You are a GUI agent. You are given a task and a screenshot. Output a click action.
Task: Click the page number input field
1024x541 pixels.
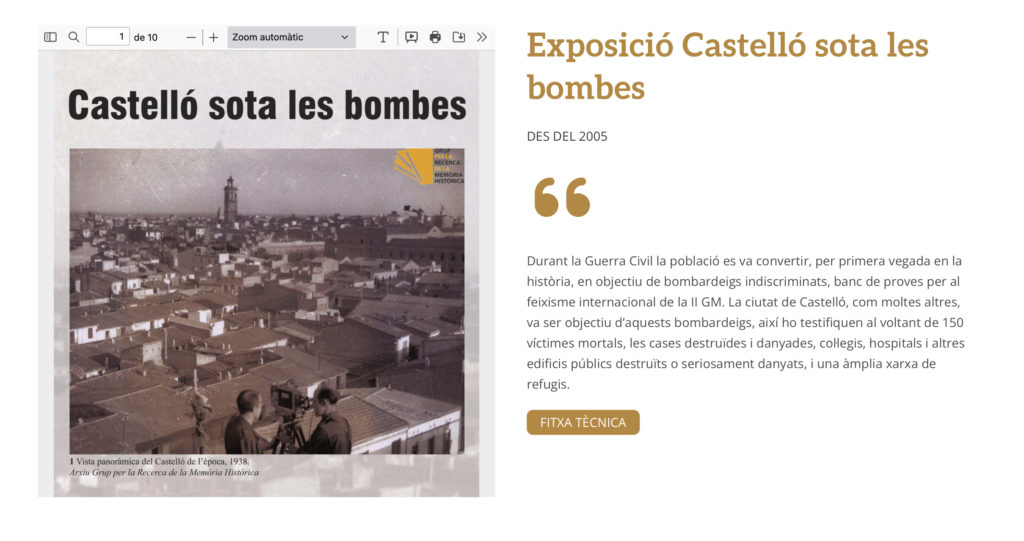tap(108, 37)
